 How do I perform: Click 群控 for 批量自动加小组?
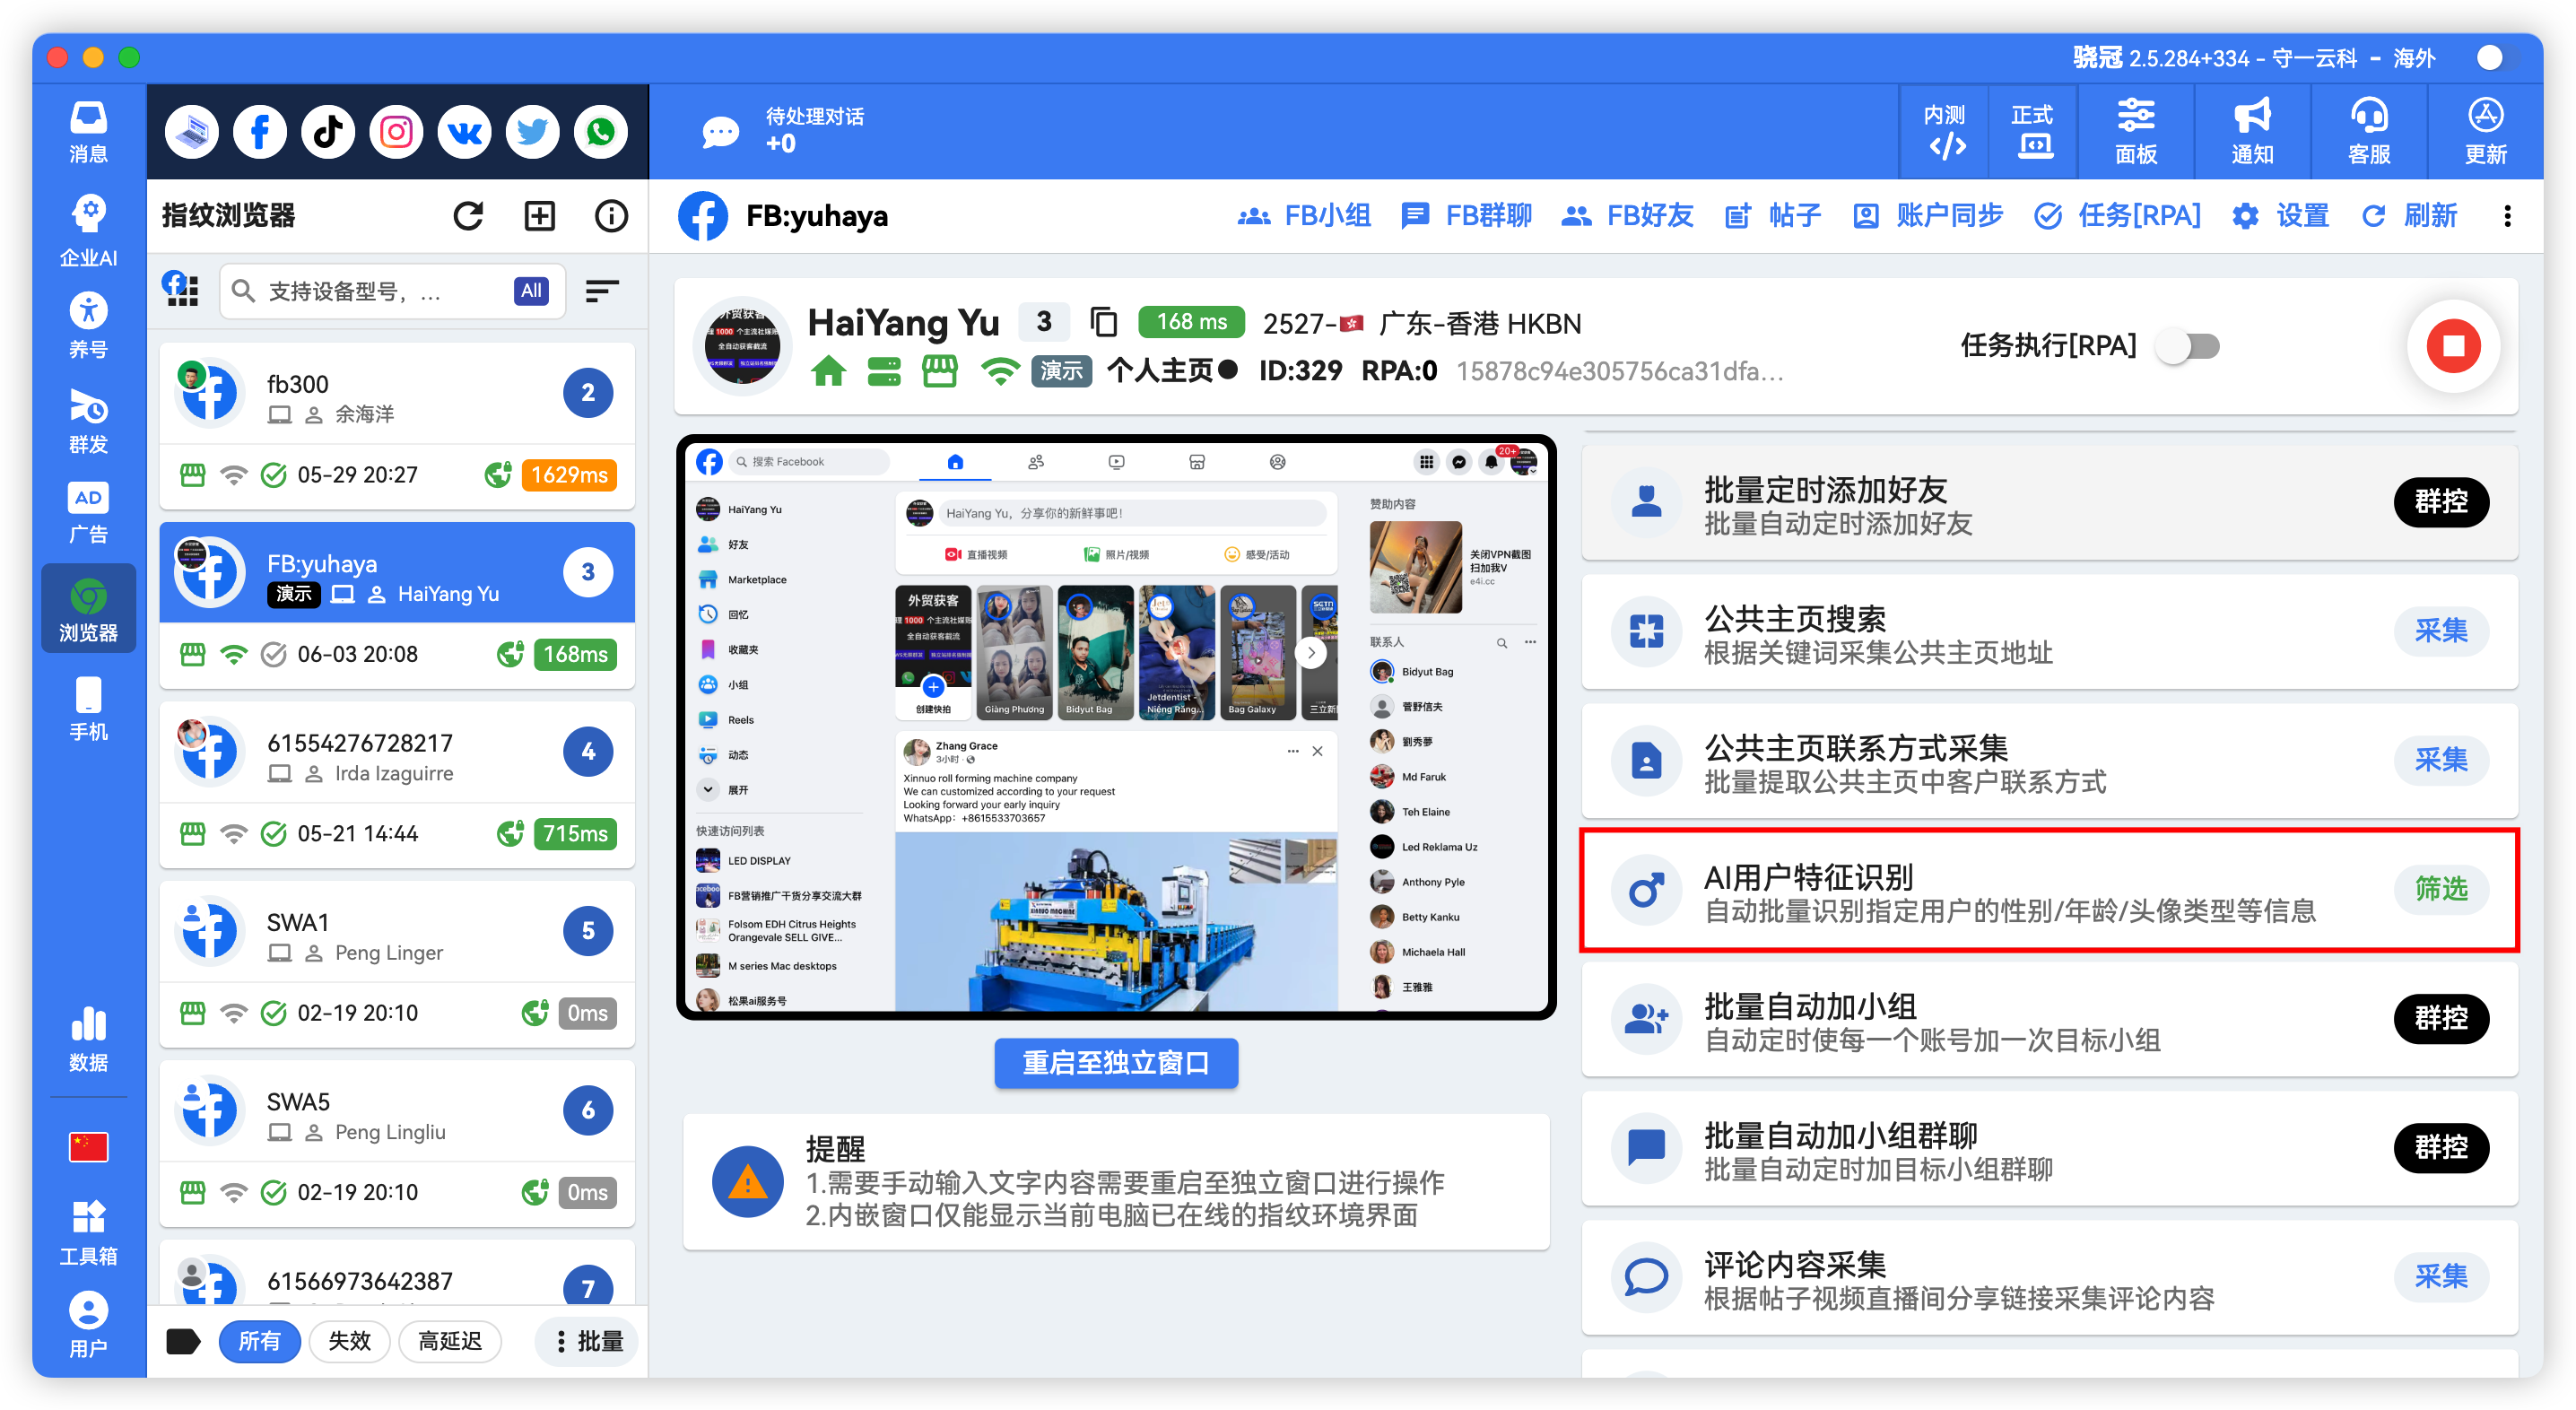pyautogui.click(x=2441, y=1018)
